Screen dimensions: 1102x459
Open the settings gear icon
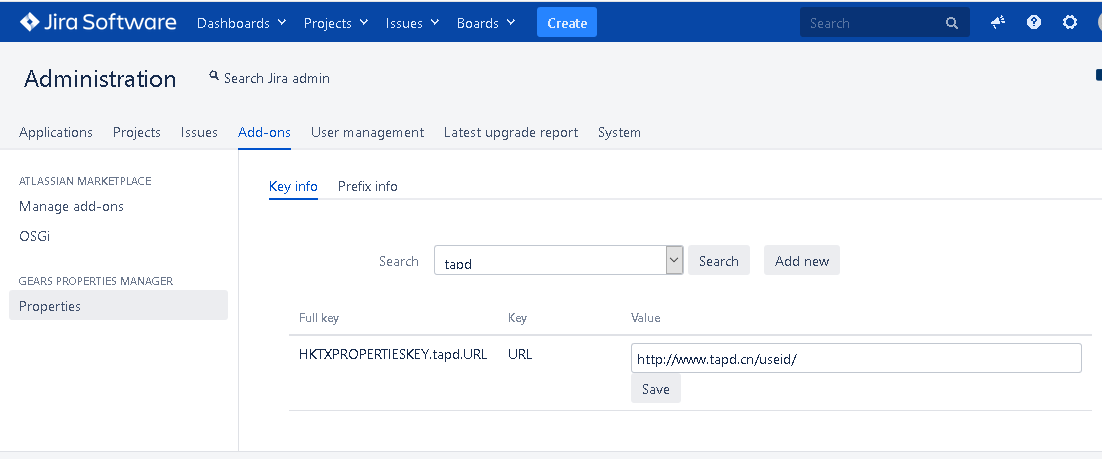(1070, 22)
